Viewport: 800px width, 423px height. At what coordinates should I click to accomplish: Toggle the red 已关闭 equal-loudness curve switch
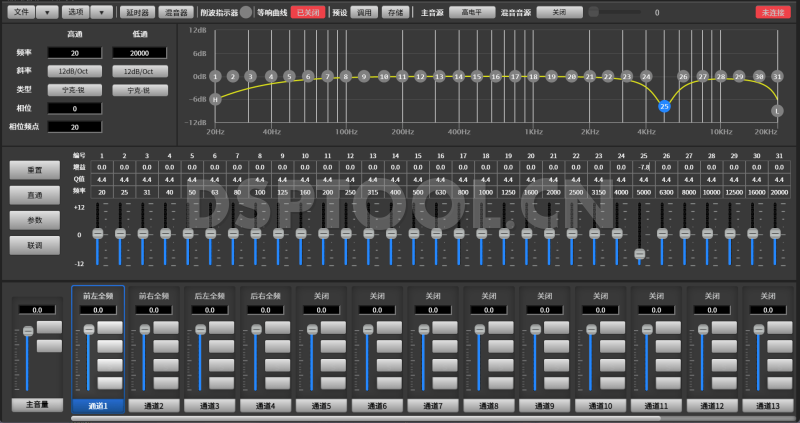click(307, 12)
